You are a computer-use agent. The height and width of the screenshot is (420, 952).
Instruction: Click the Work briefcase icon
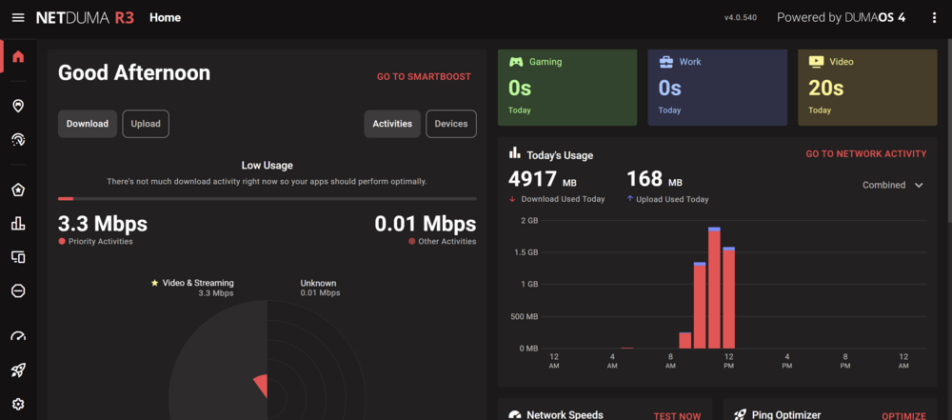point(665,61)
